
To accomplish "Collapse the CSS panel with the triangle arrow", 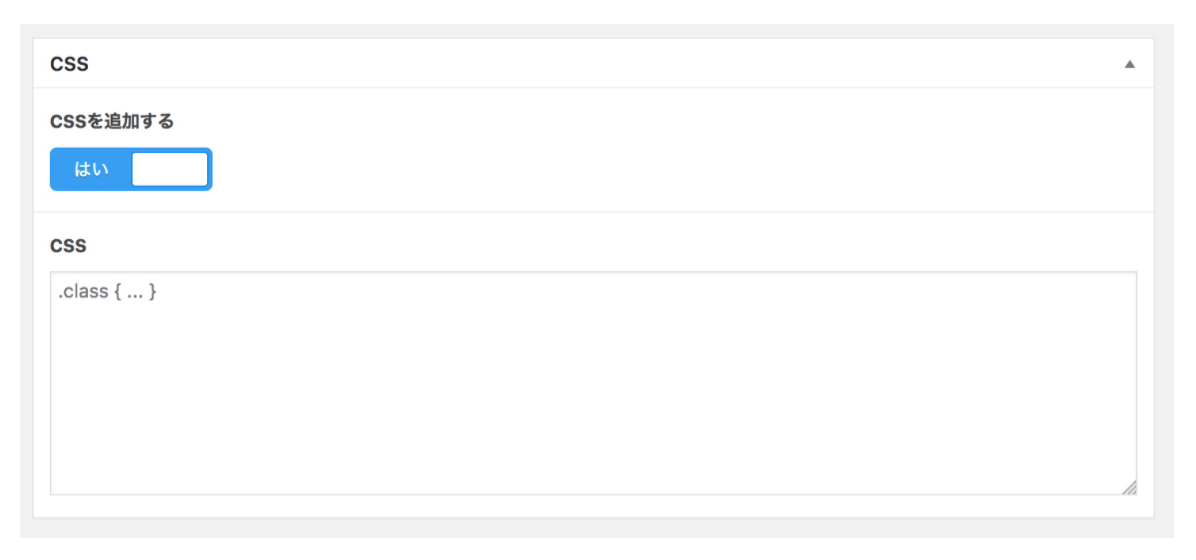I will tap(1130, 64).
